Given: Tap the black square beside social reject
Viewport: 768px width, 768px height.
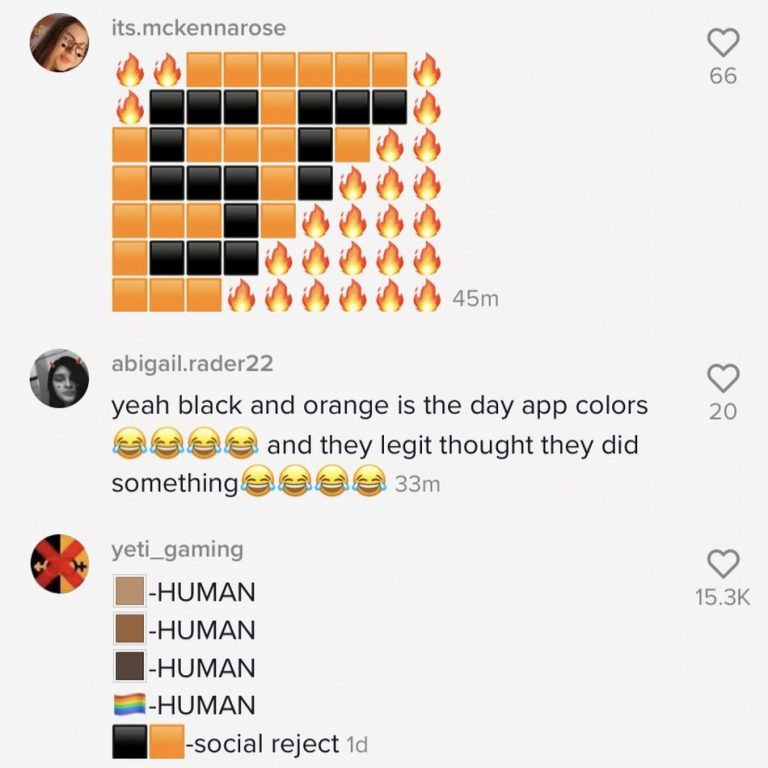Looking at the screenshot, I should (130, 742).
